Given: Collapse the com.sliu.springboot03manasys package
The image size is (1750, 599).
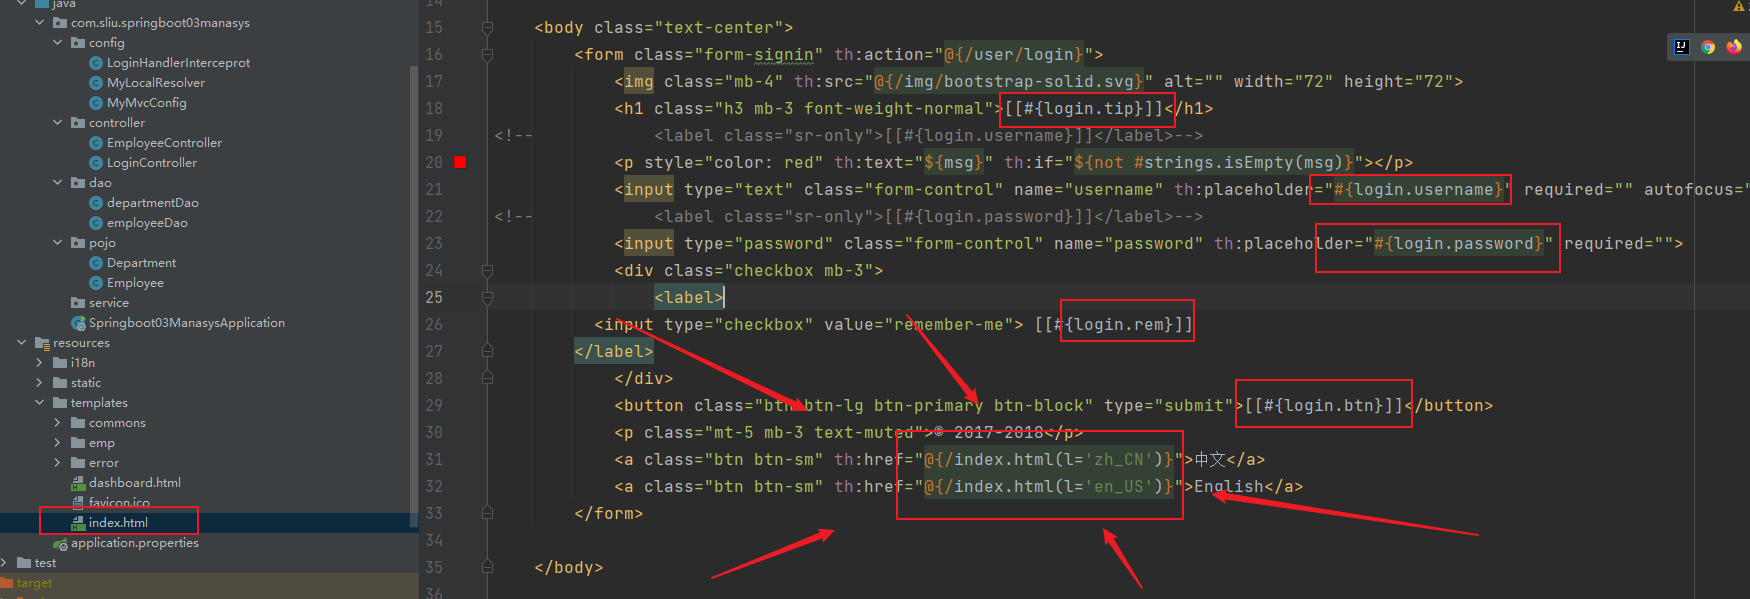Looking at the screenshot, I should 40,23.
